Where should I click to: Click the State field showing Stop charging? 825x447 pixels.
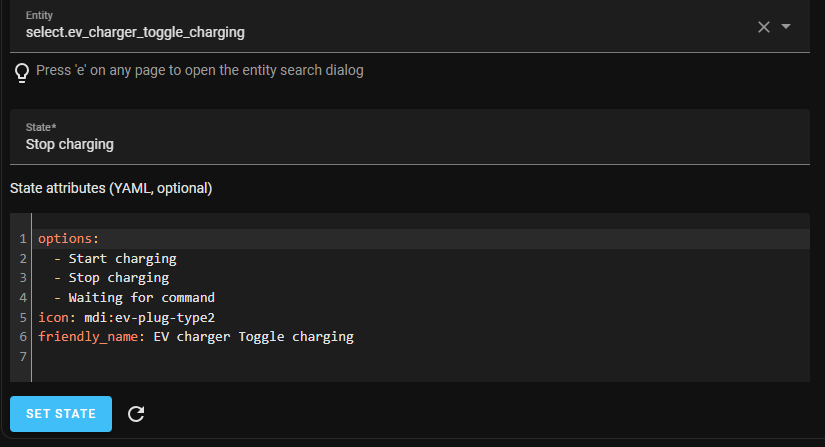click(x=410, y=137)
